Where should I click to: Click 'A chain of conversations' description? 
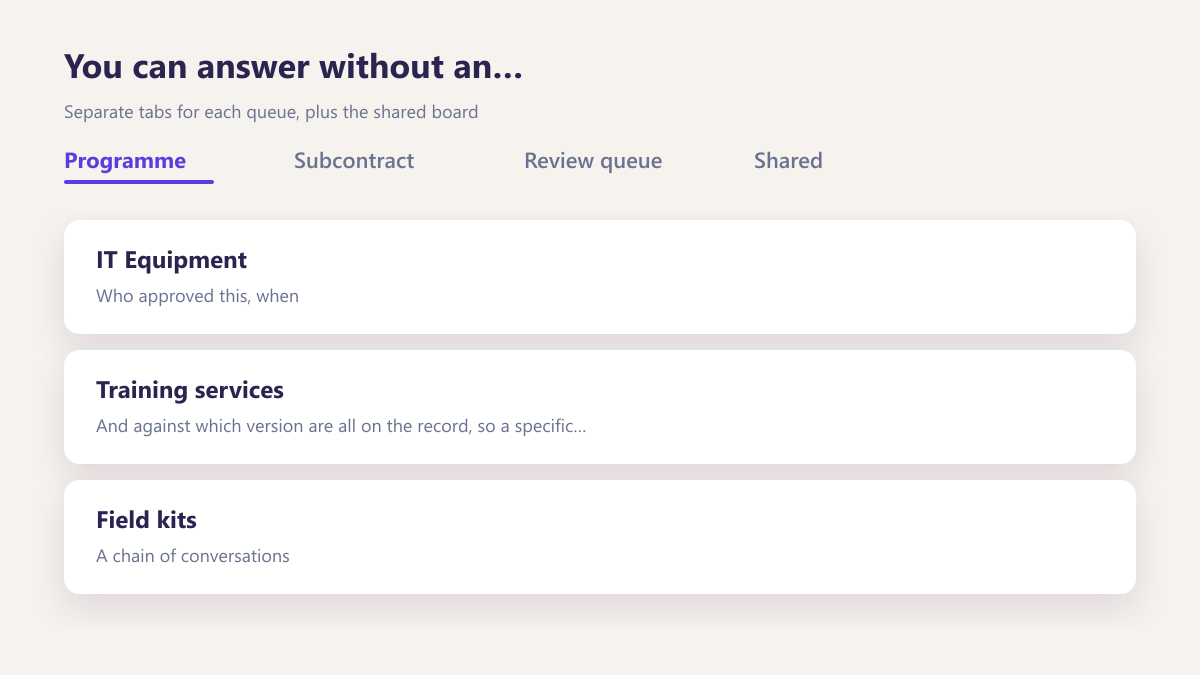(x=193, y=556)
